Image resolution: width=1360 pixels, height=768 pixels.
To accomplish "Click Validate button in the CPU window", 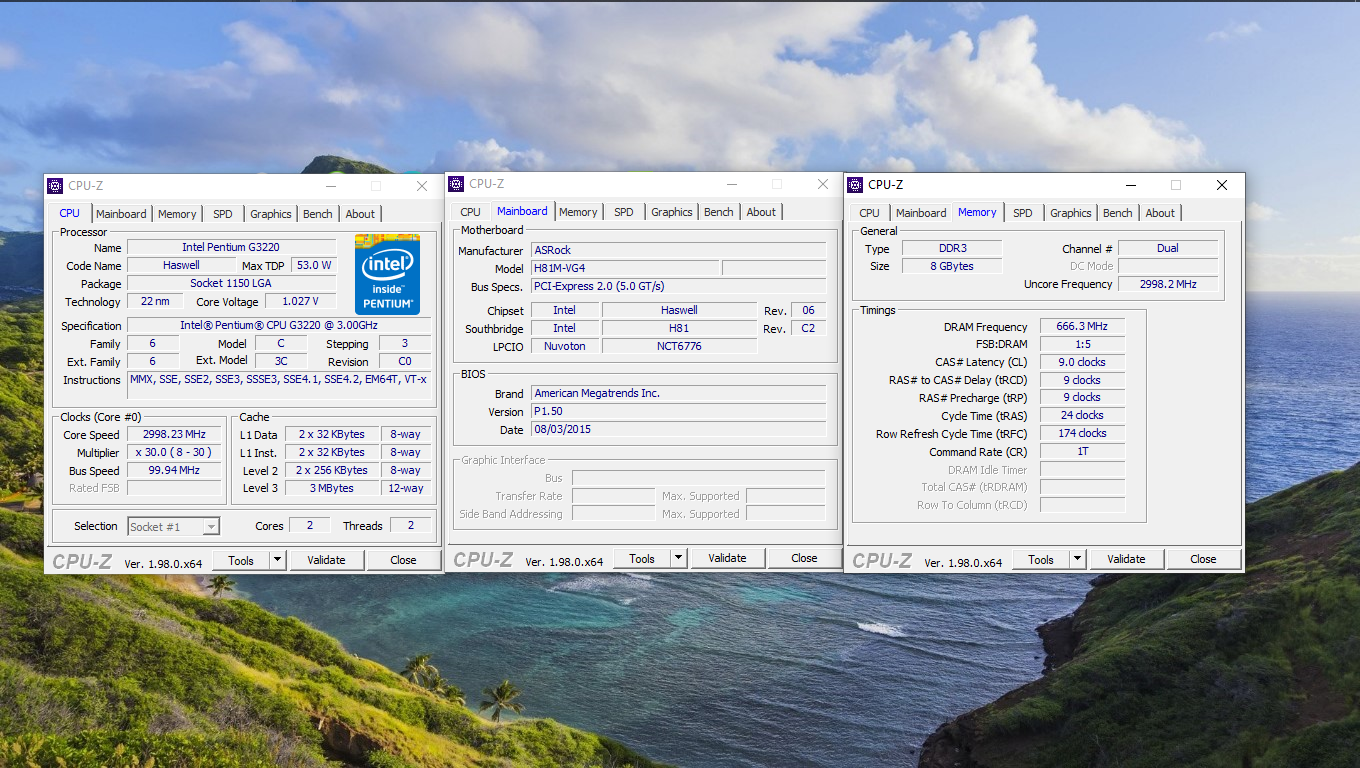I will pos(326,560).
